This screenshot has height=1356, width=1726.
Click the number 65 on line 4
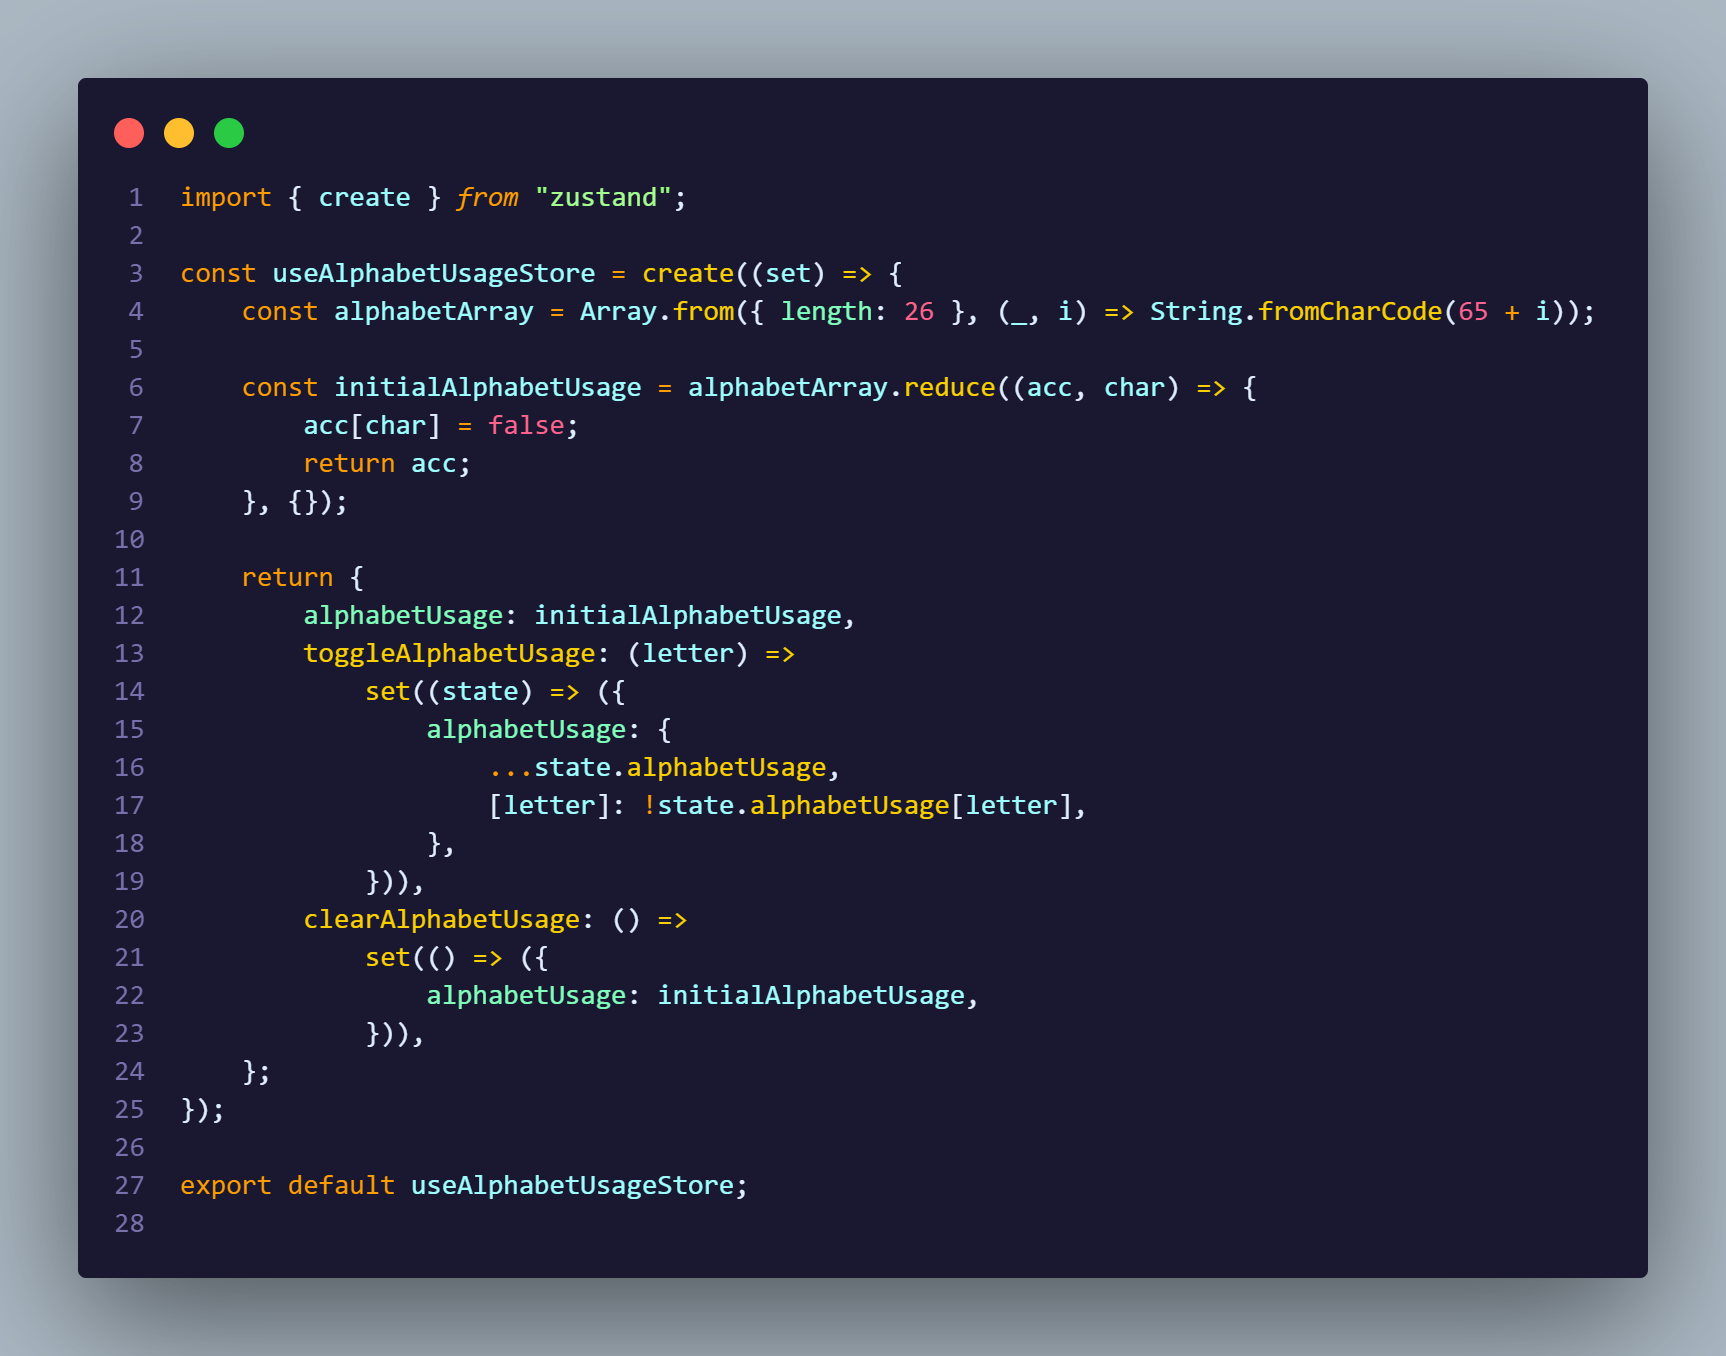click(1473, 312)
